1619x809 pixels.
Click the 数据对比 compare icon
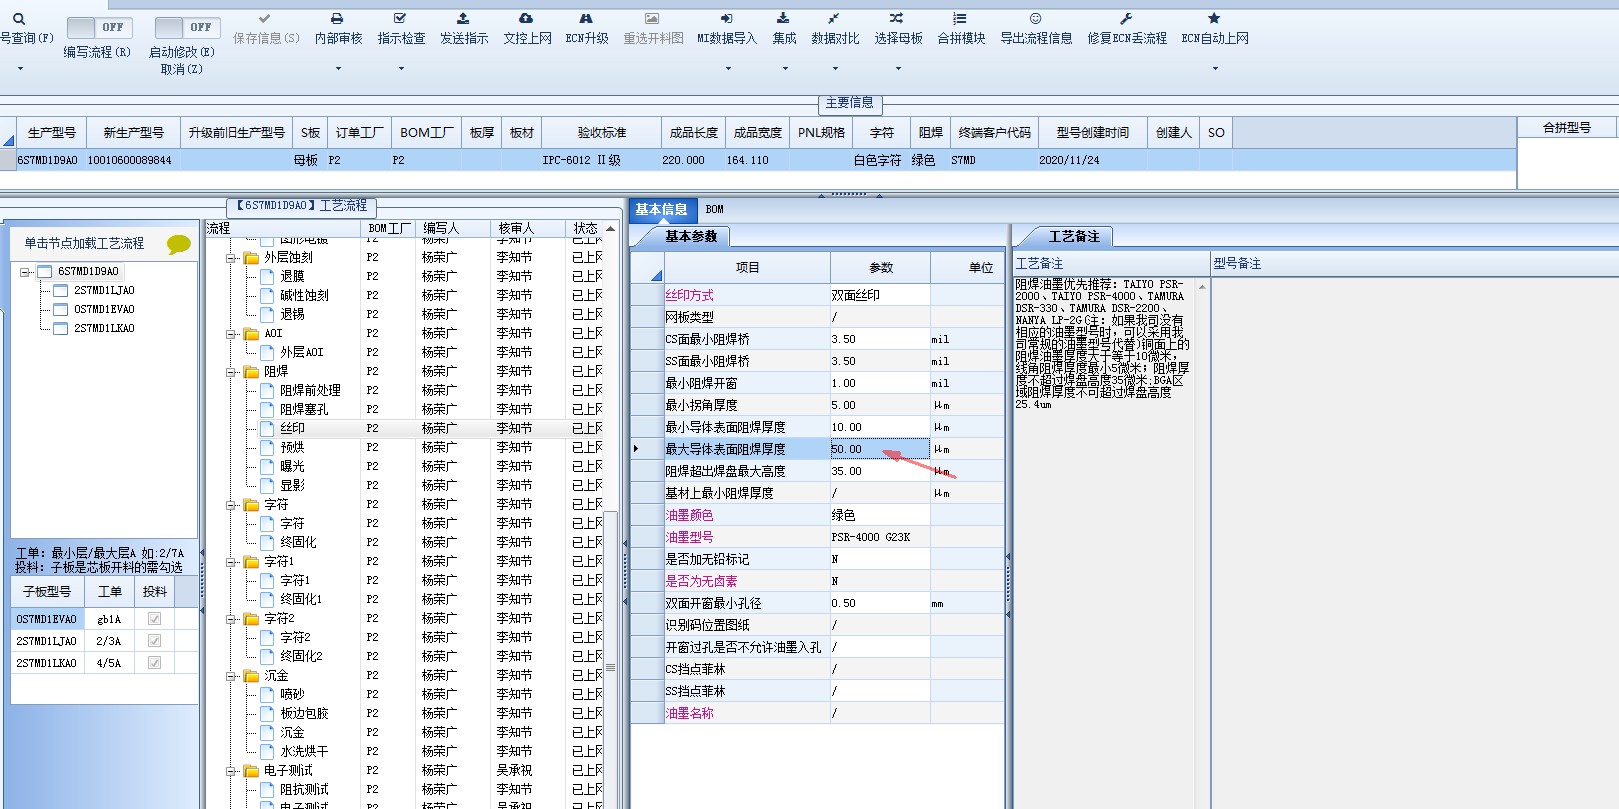click(834, 19)
